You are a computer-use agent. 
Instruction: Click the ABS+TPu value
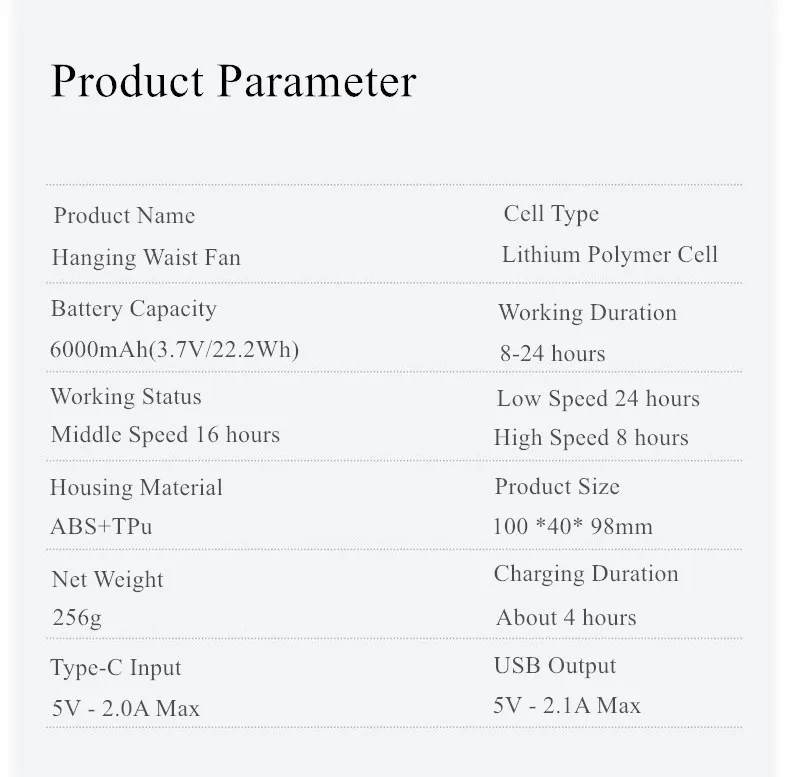click(101, 527)
